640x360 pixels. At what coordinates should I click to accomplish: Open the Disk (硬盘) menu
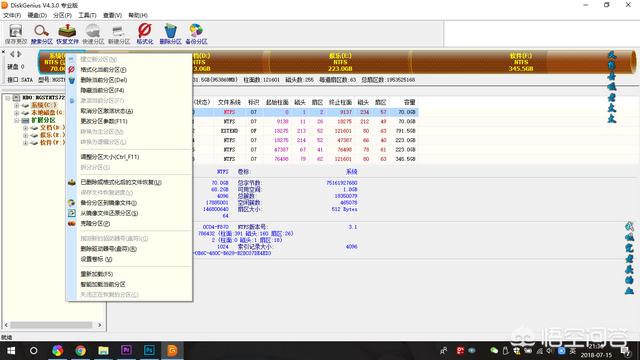click(x=37, y=15)
